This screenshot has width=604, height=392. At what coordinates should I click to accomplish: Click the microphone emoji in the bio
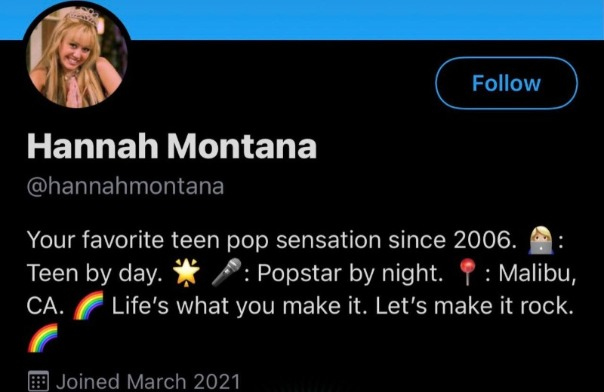pos(226,273)
